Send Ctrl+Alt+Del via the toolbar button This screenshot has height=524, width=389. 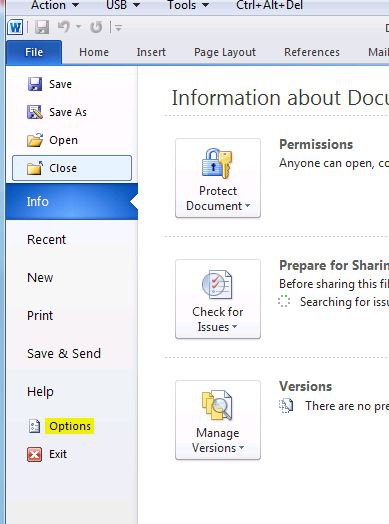click(269, 5)
